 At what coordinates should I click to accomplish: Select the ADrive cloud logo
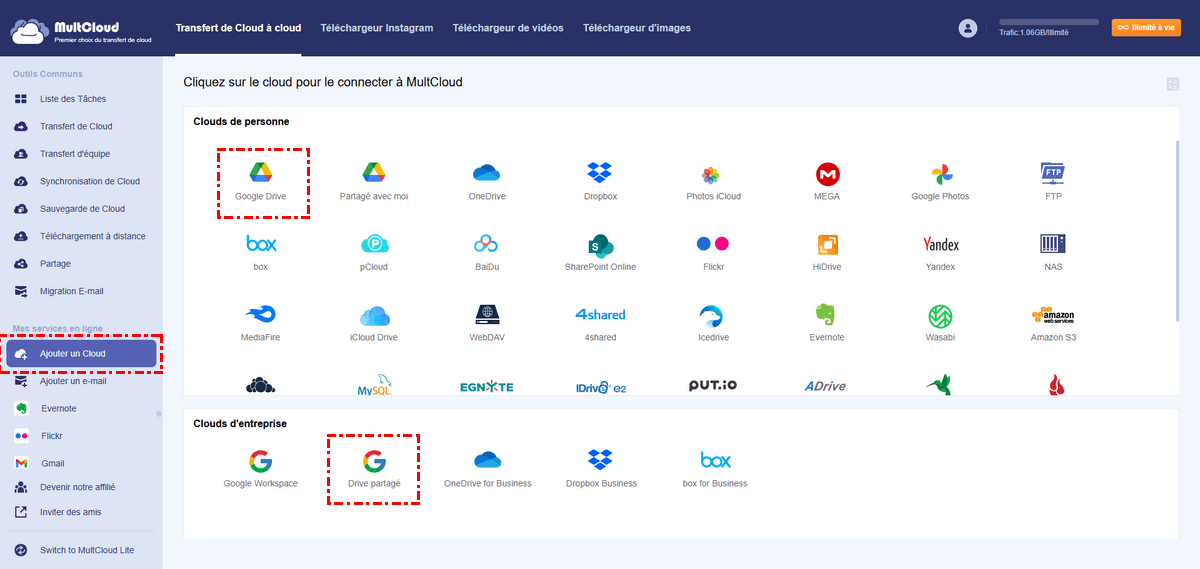tap(827, 386)
